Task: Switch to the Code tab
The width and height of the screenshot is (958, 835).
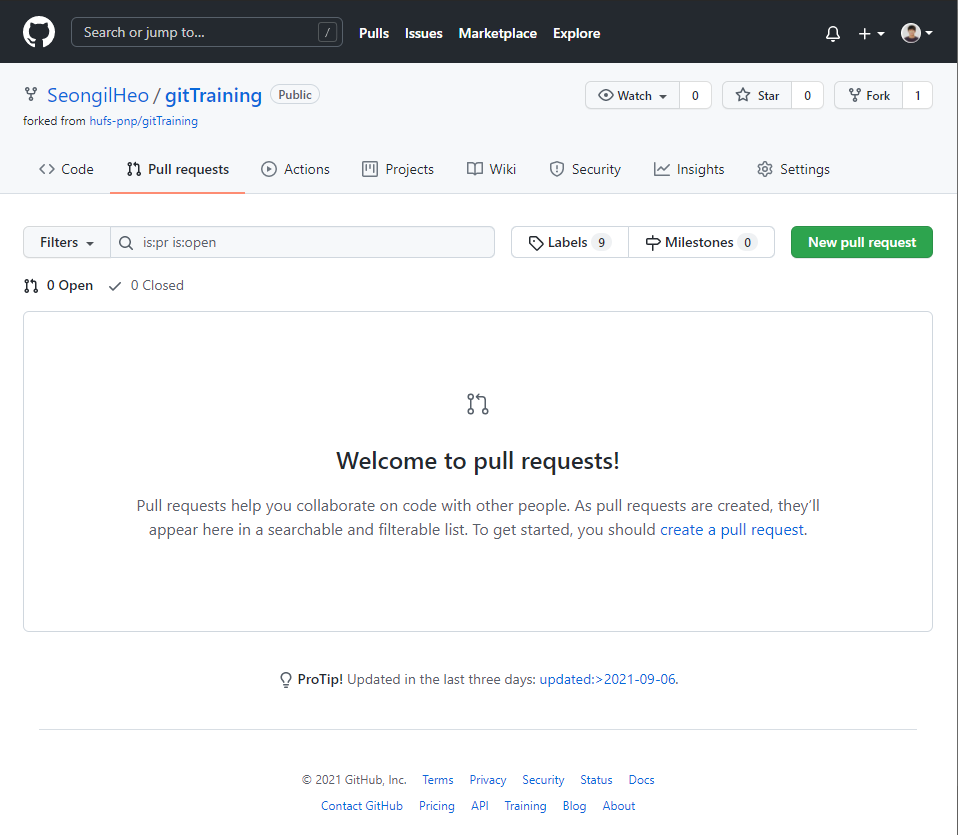Action: click(66, 169)
